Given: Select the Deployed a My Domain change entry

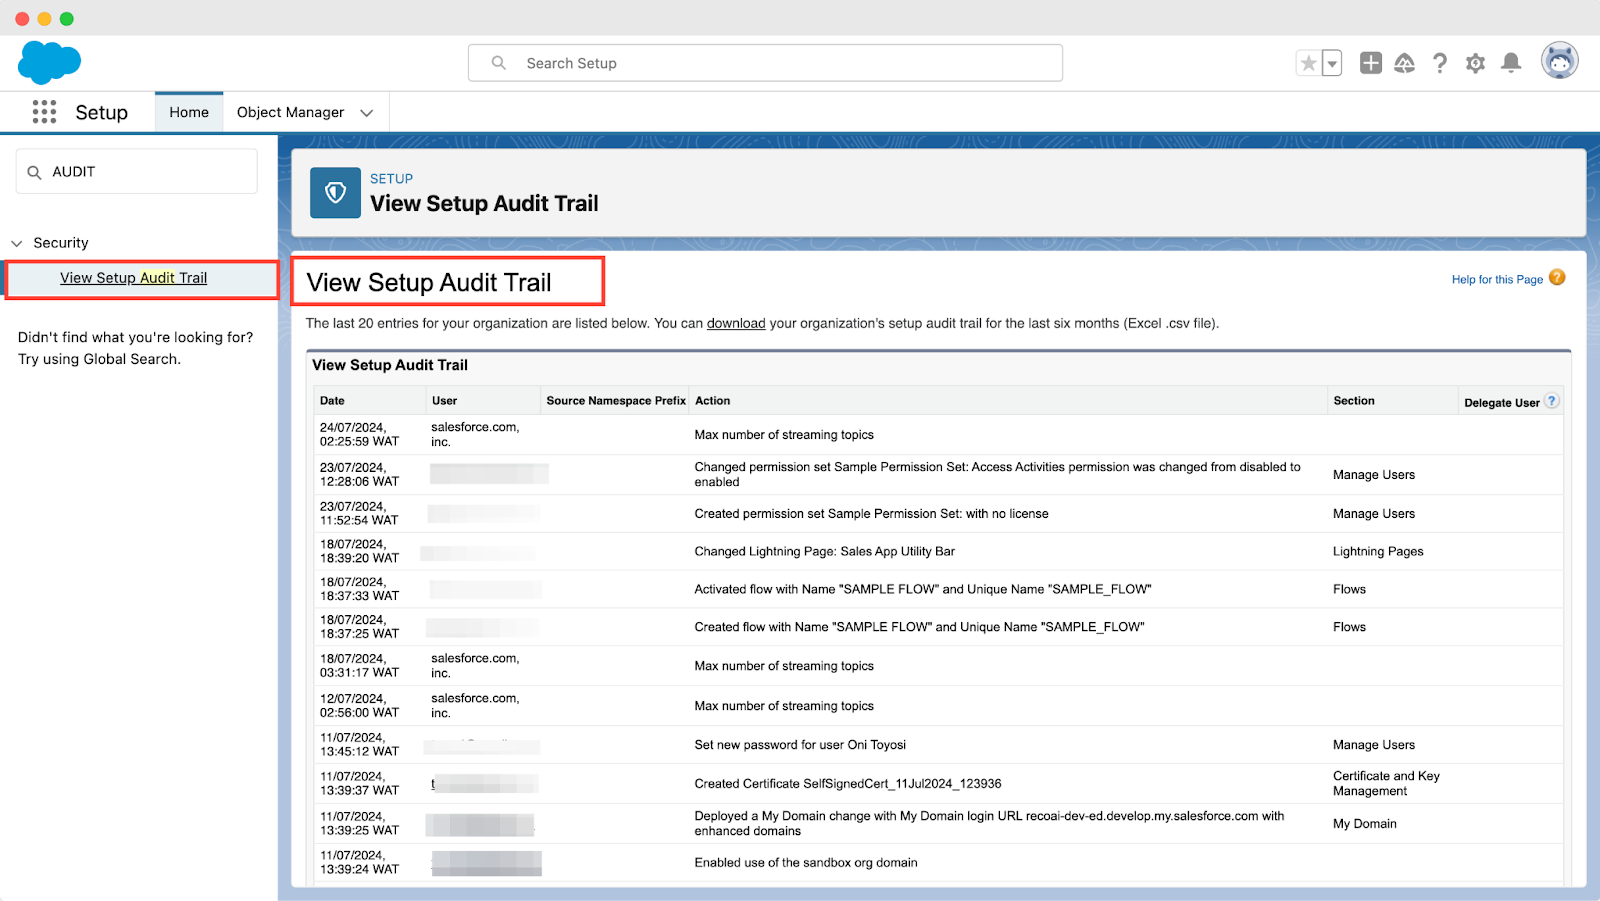Looking at the screenshot, I should (989, 823).
